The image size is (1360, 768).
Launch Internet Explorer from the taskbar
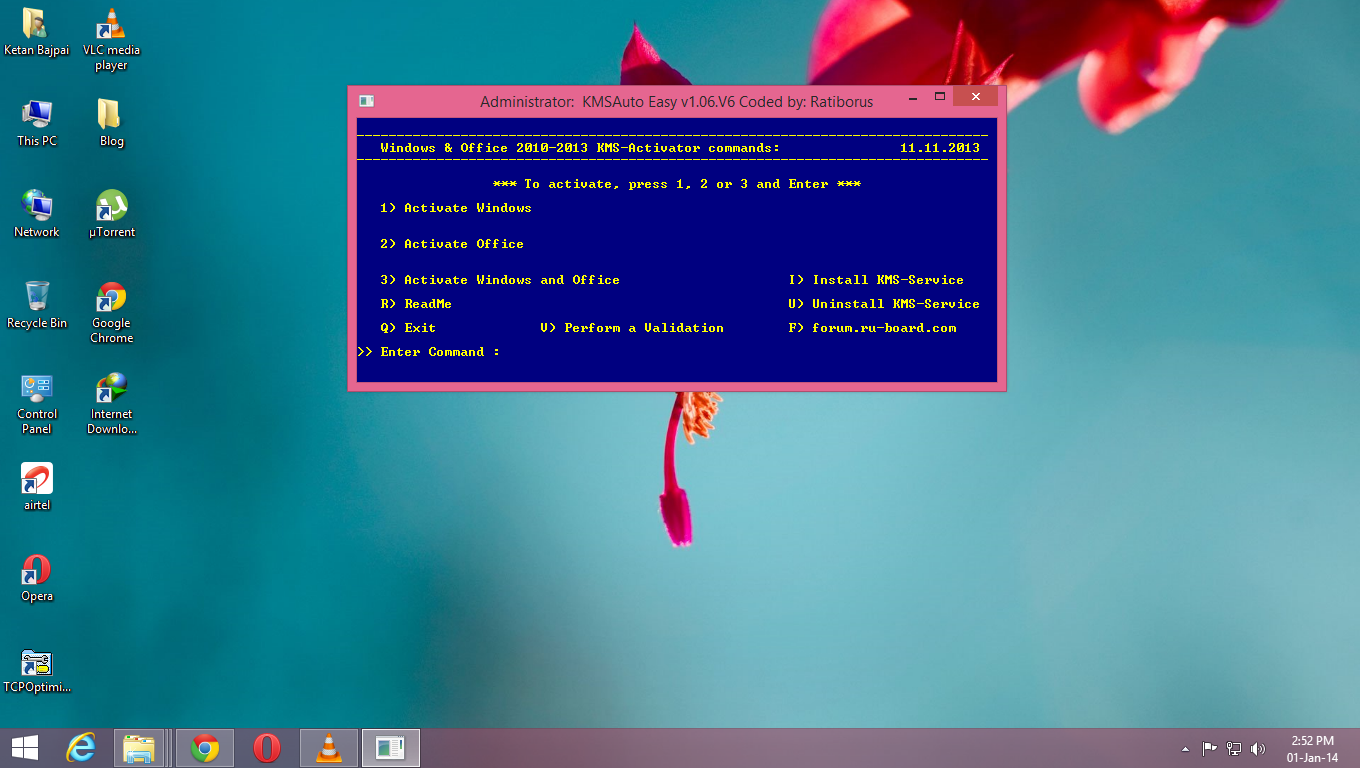[82, 747]
